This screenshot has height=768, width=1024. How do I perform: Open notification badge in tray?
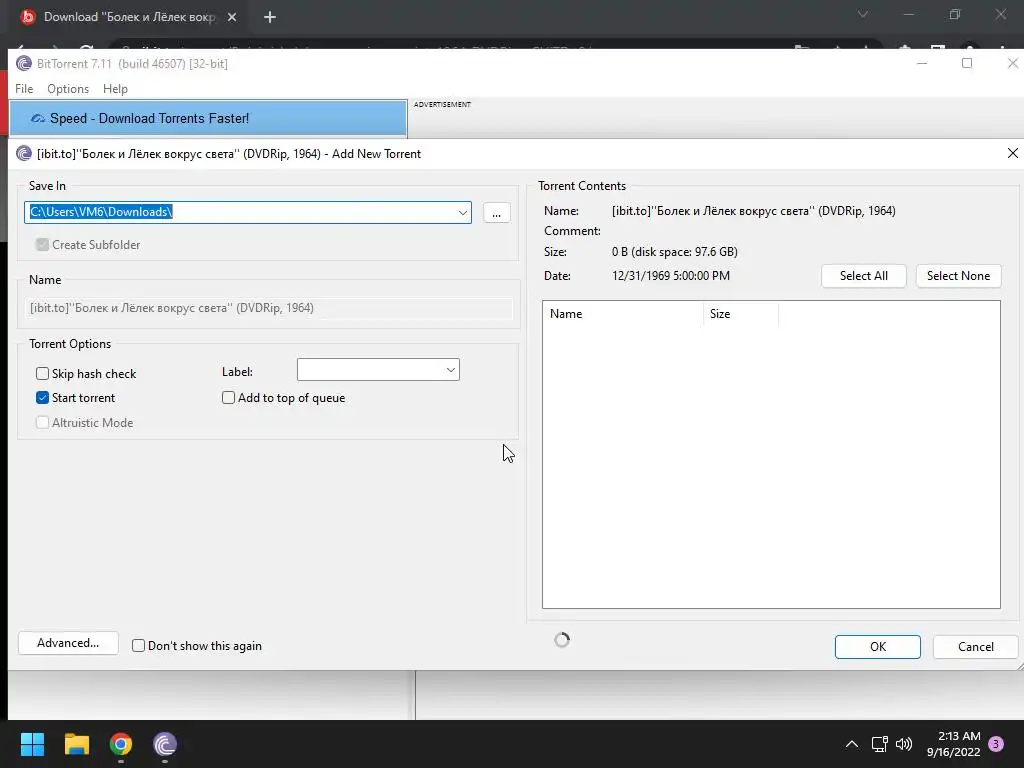996,744
